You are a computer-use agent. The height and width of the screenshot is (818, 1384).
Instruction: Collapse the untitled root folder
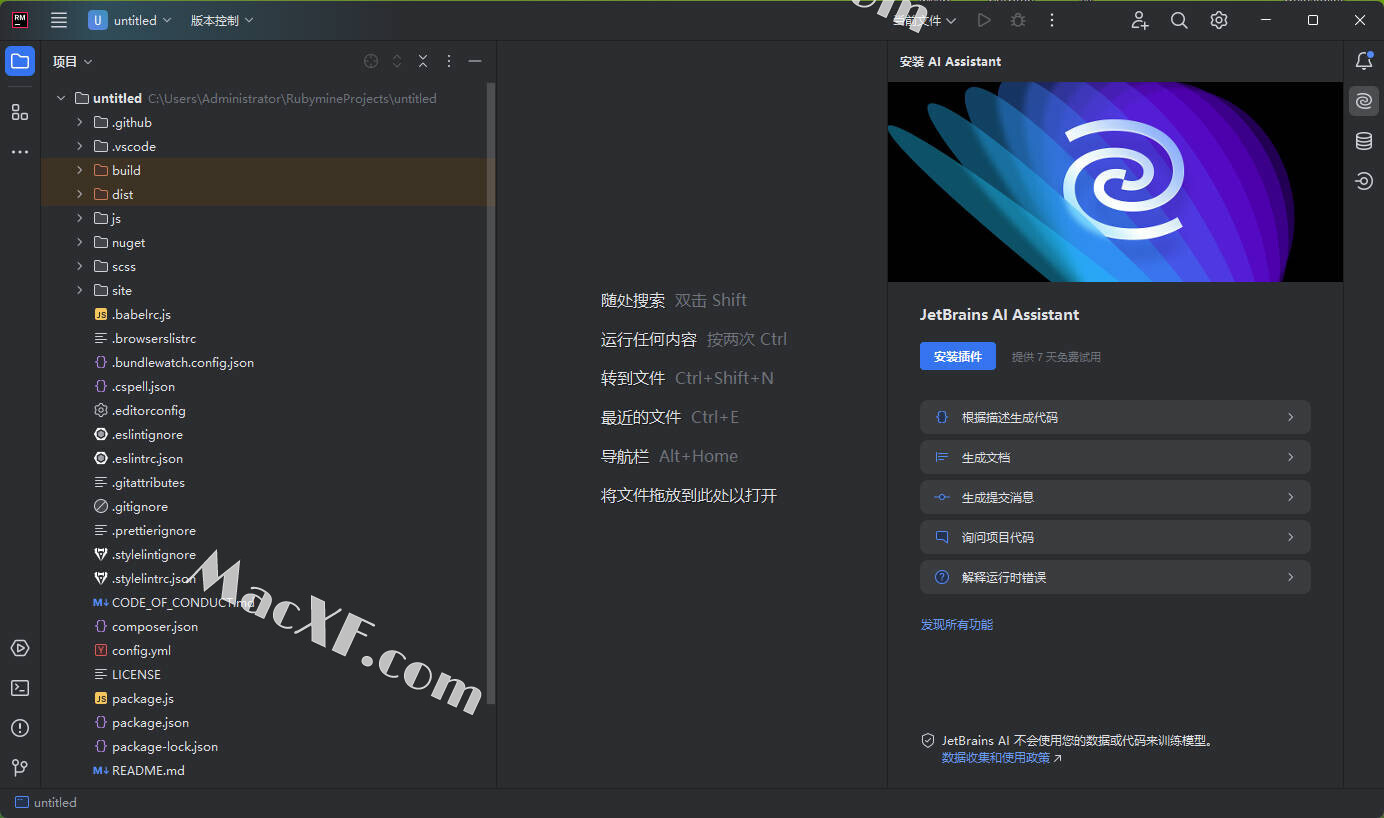pos(61,98)
